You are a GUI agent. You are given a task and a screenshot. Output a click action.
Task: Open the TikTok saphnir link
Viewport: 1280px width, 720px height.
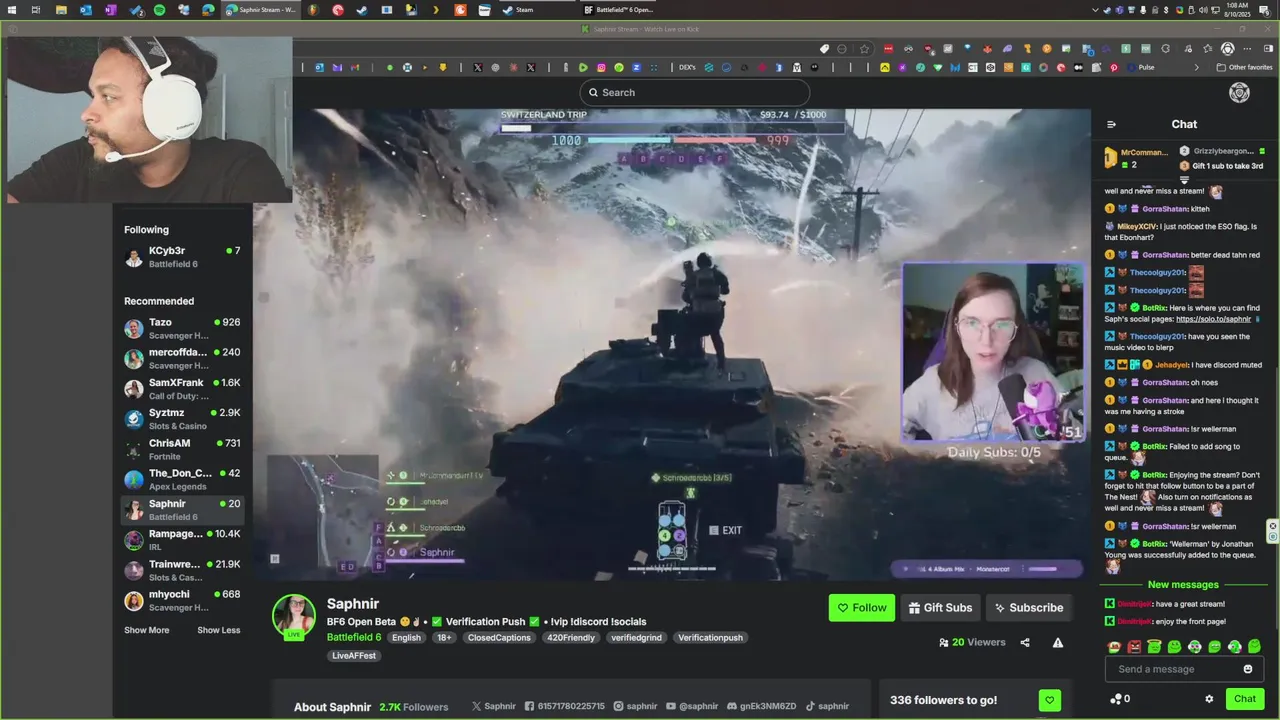pos(827,706)
